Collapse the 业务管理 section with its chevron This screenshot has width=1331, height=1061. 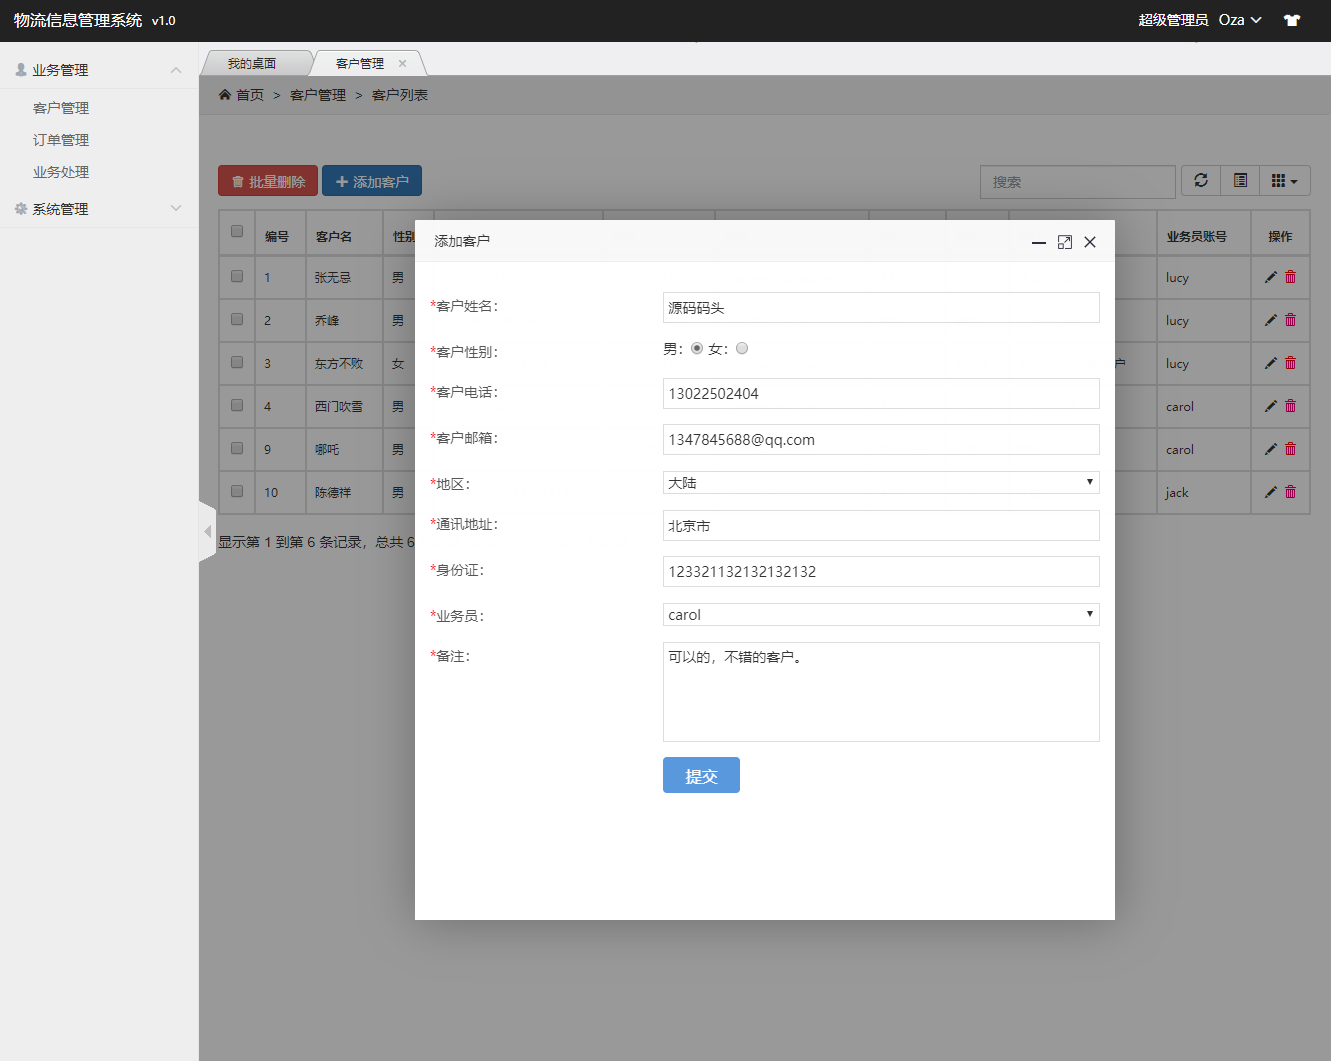176,69
